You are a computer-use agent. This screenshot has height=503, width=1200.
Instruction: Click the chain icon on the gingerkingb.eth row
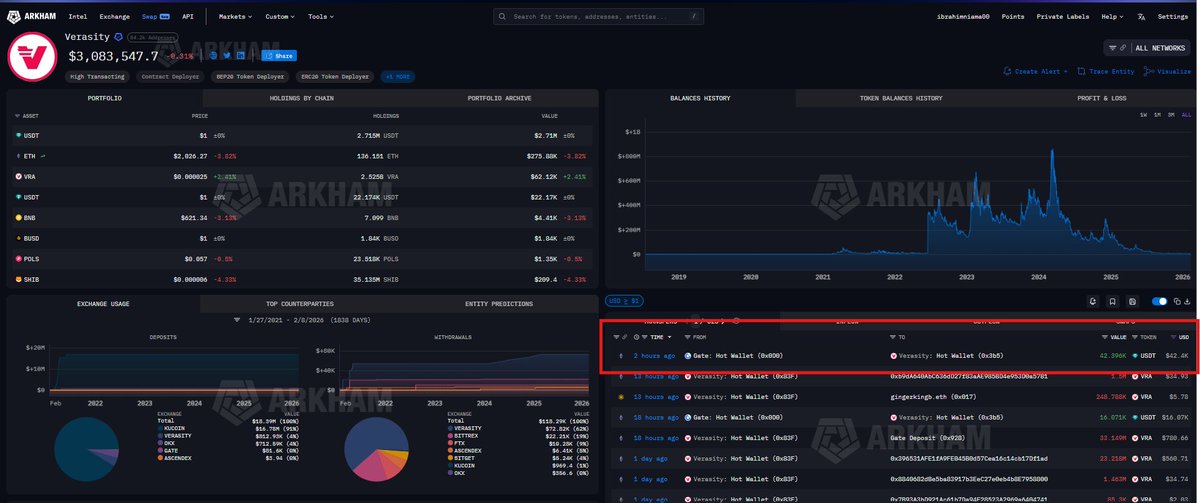click(x=622, y=397)
